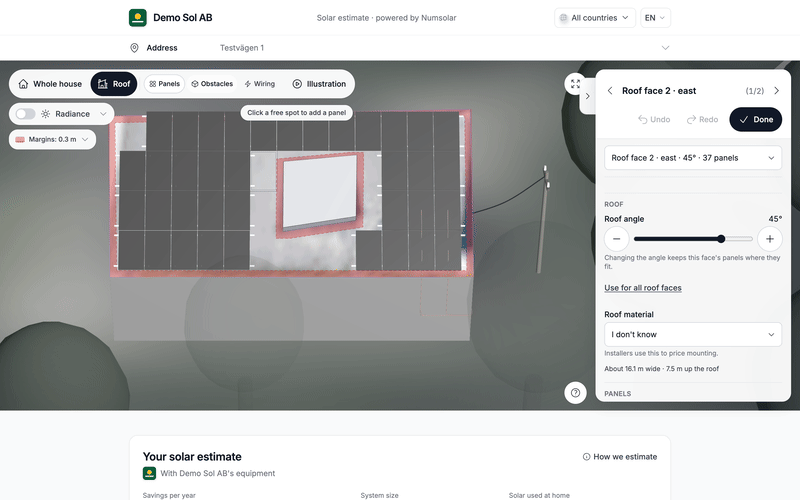Viewport: 800px width, 500px height.
Task: Select the Obstacles tab
Action: click(x=212, y=84)
